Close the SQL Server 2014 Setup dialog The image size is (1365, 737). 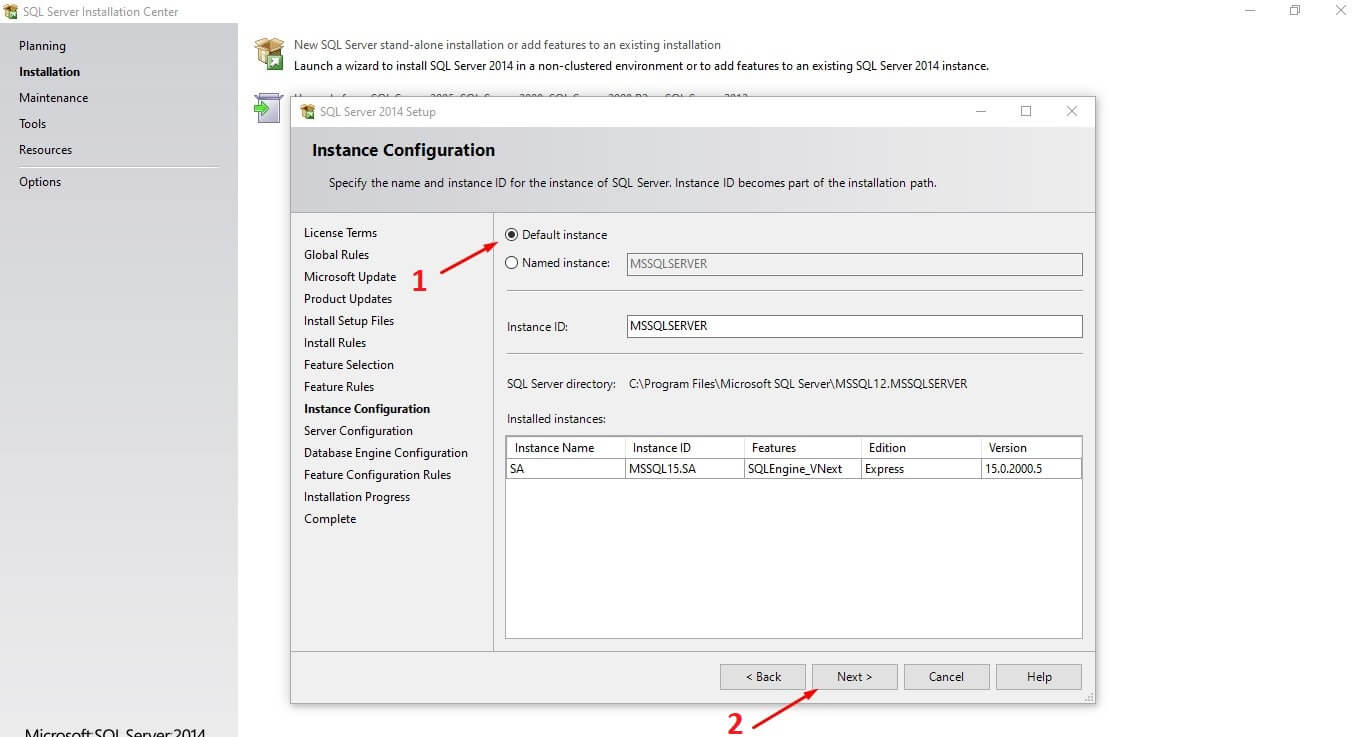click(x=1072, y=111)
